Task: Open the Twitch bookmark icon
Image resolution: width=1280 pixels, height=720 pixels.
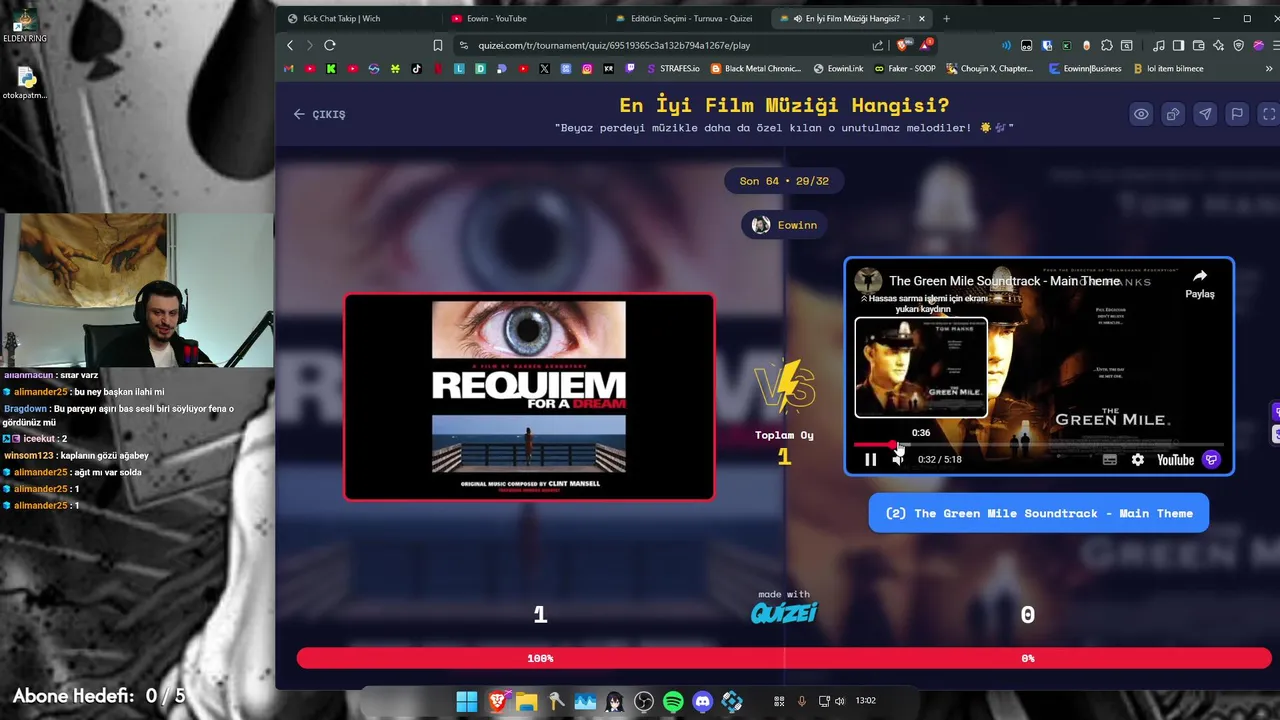Action: tap(630, 69)
